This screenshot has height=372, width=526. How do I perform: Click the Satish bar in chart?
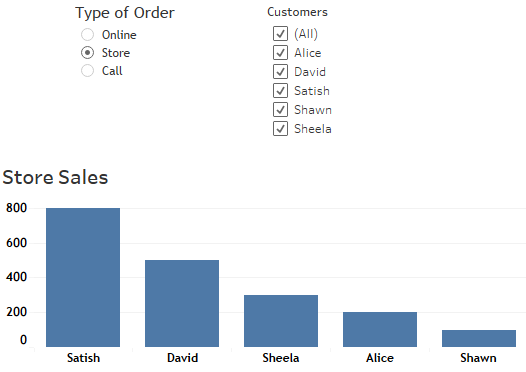coord(83,277)
